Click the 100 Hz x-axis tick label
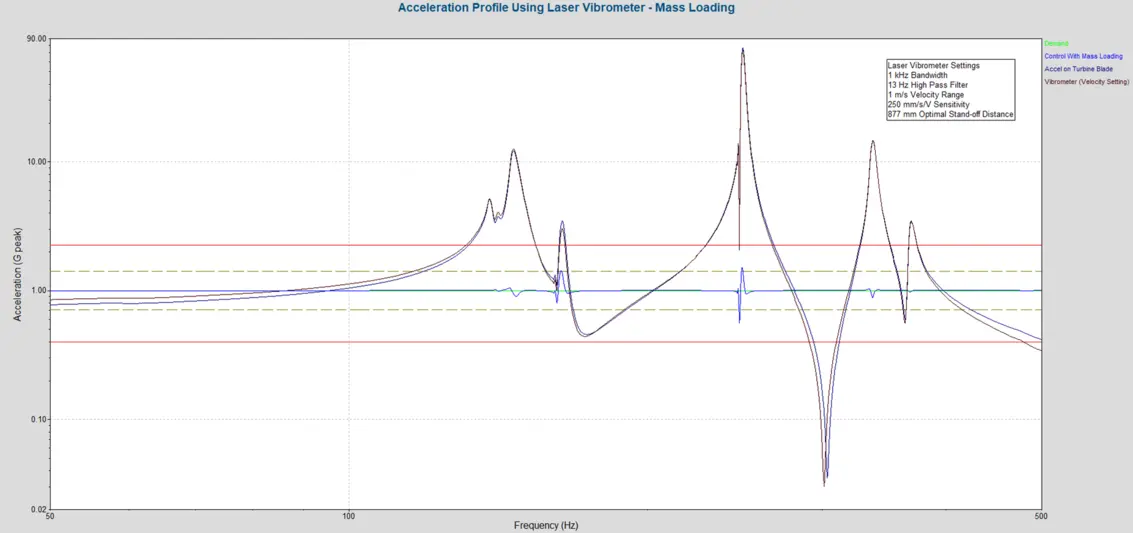The width and height of the screenshot is (1133, 533). click(349, 517)
